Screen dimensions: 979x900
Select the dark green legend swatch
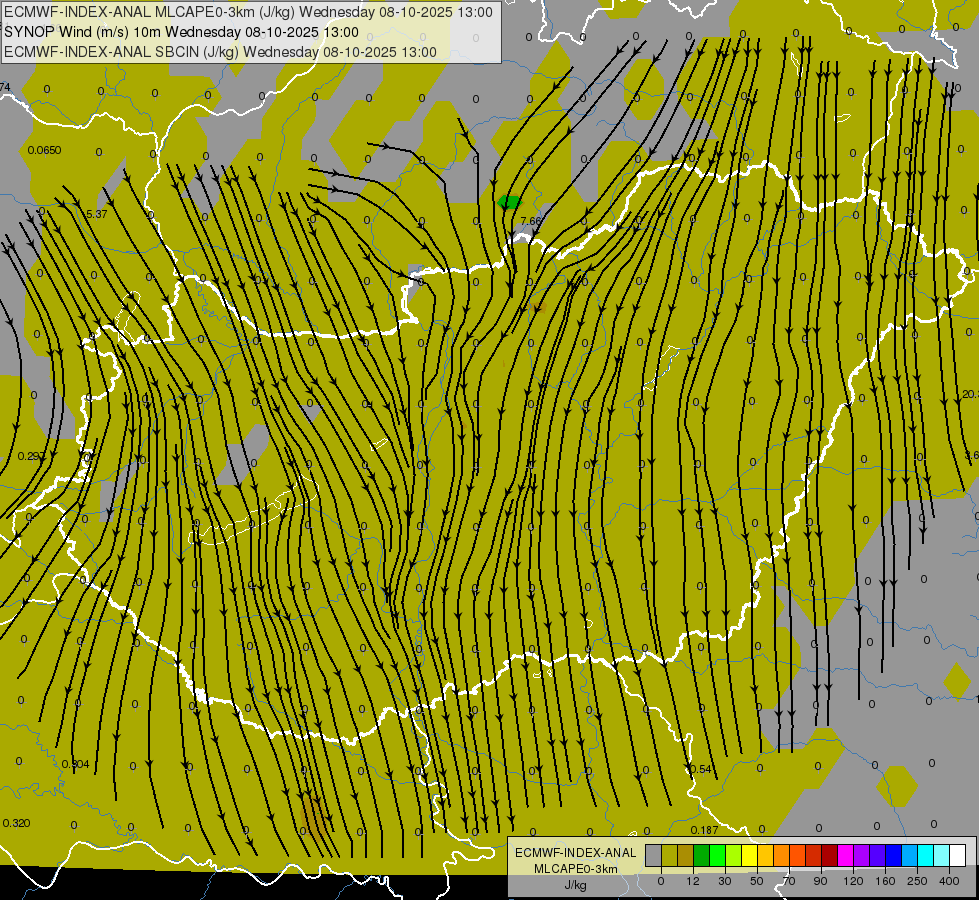(x=701, y=855)
